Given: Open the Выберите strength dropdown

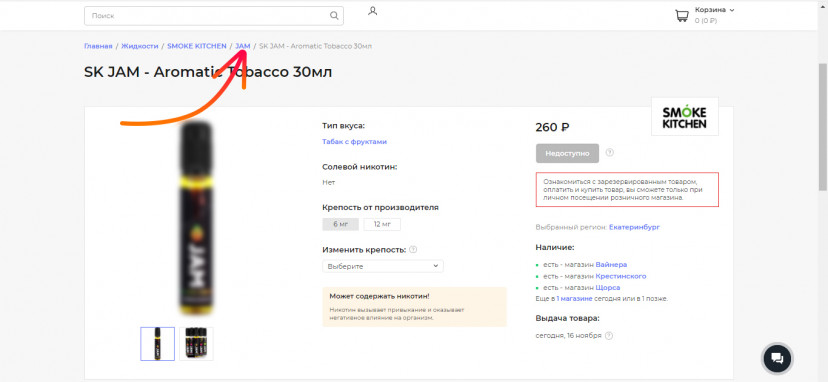Looking at the screenshot, I should coord(383,266).
